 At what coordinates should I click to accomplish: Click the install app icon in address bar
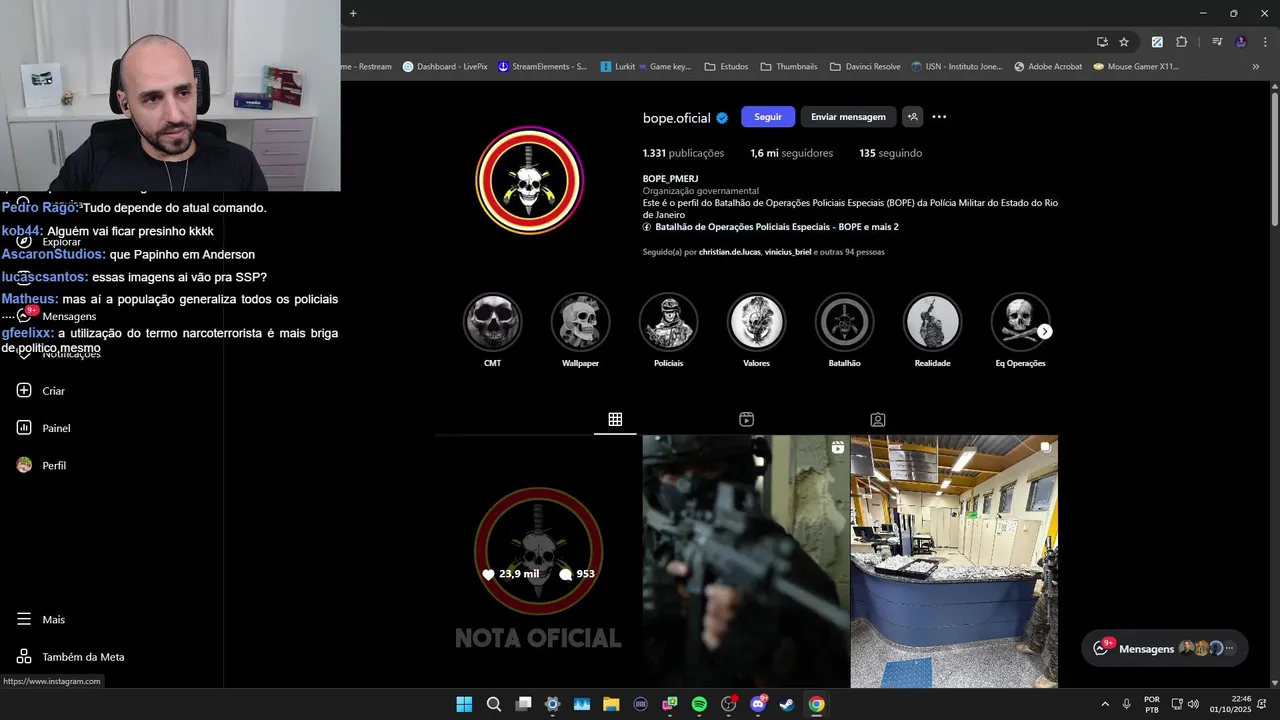[1102, 42]
